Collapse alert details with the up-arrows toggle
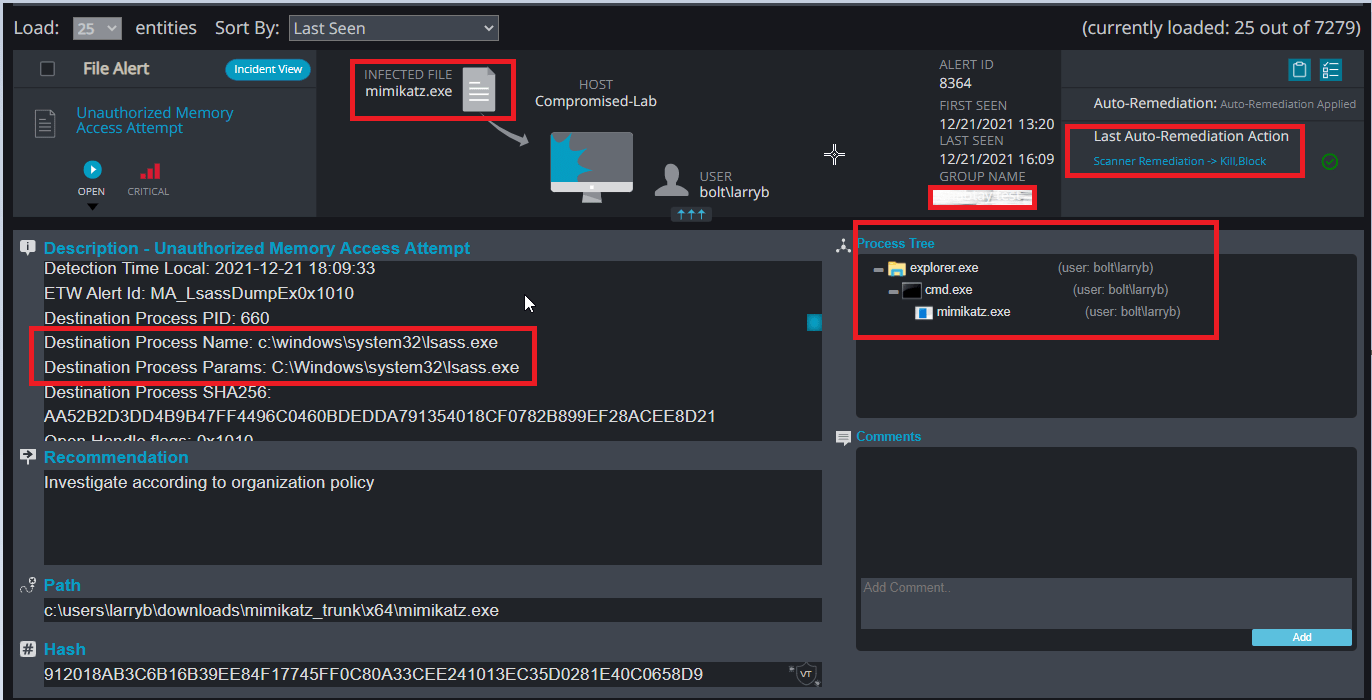The image size is (1372, 700). click(x=691, y=214)
